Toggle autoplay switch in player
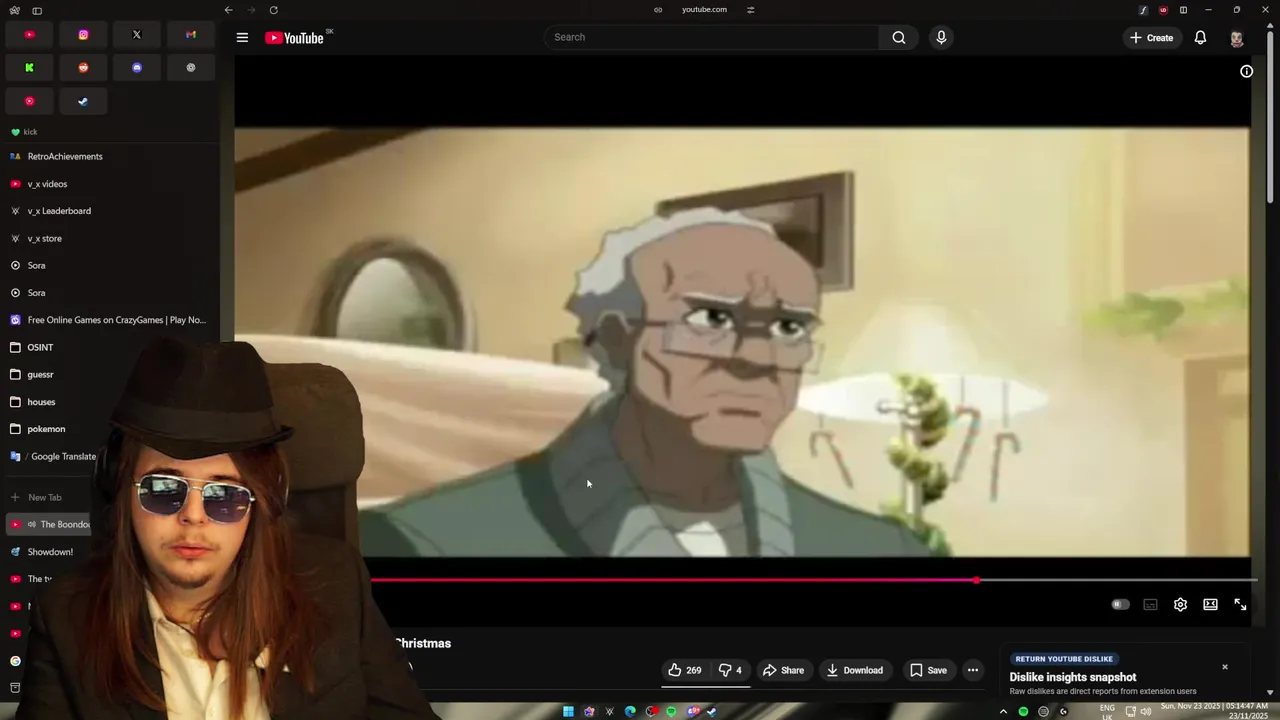This screenshot has width=1280, height=720. [1120, 605]
